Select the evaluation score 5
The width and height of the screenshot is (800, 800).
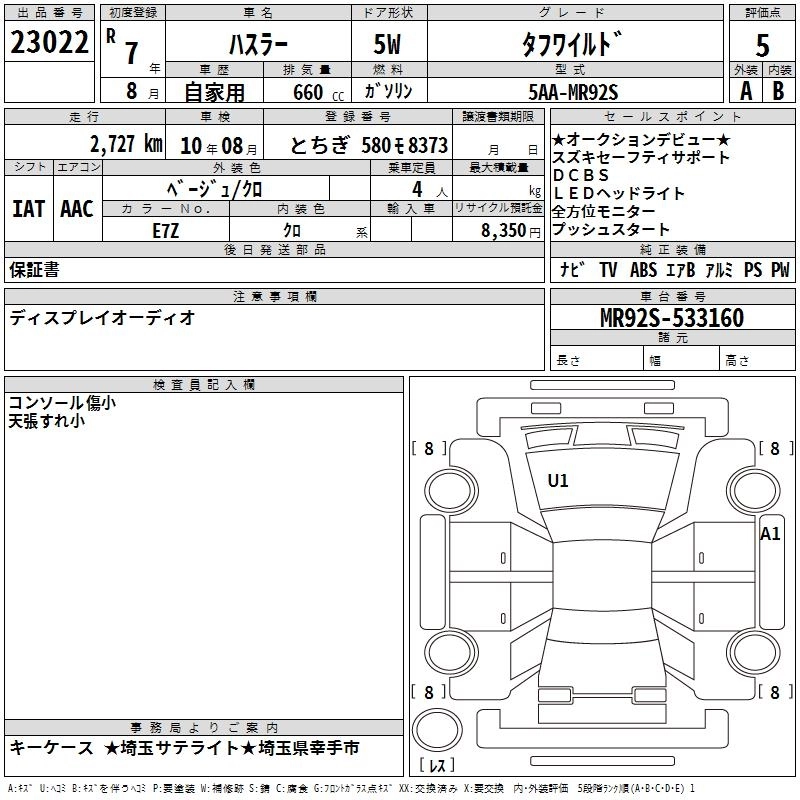point(762,45)
